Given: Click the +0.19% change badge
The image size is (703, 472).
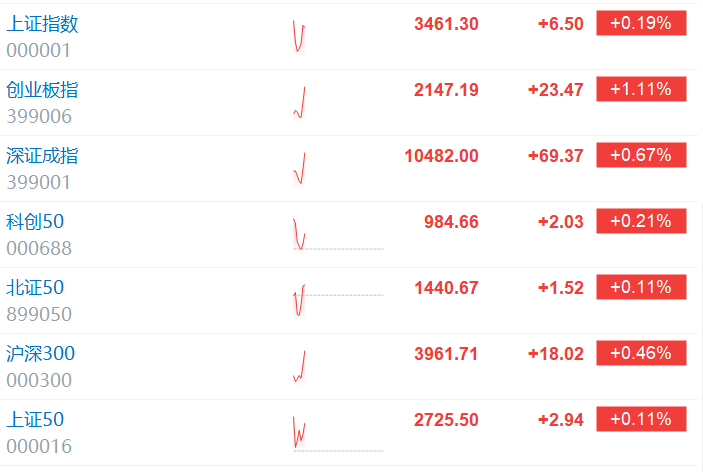Looking at the screenshot, I should tap(641, 23).
